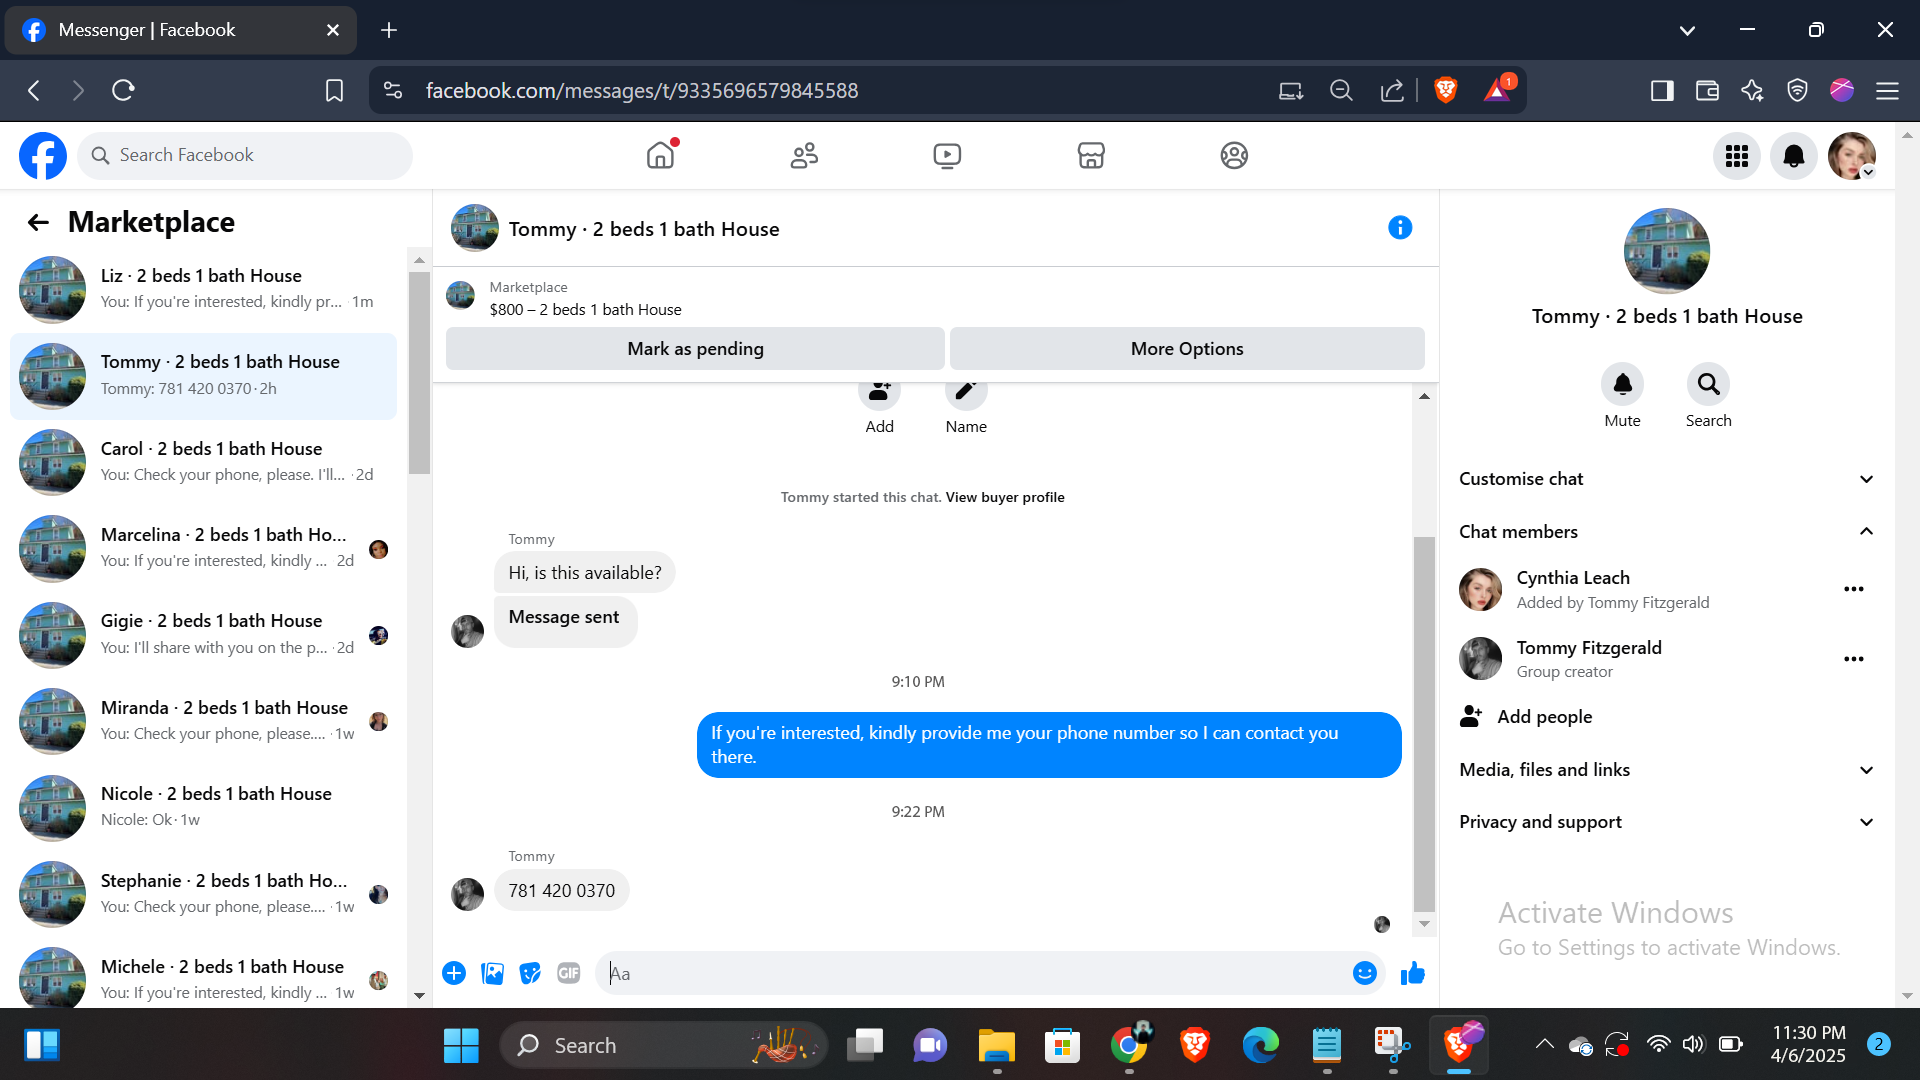This screenshot has height=1080, width=1920.
Task: Toggle Brave Shields for this site
Action: pyautogui.click(x=1445, y=90)
